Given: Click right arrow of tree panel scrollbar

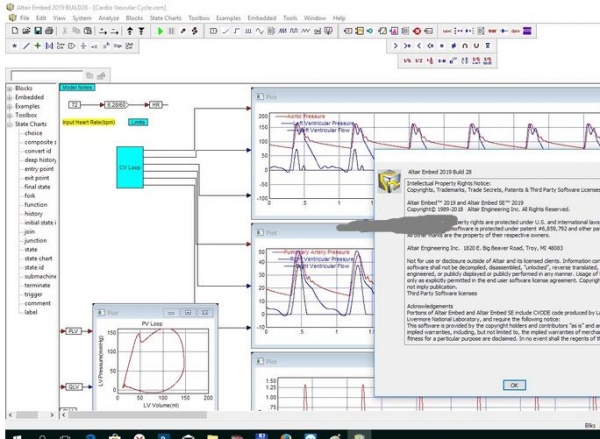Looking at the screenshot, I should [x=52, y=415].
